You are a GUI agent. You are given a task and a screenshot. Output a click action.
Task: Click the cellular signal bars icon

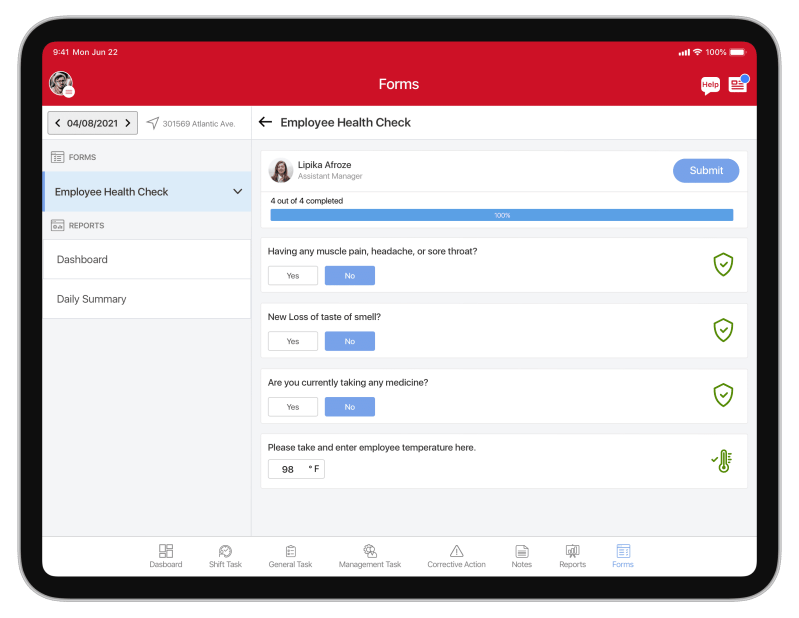[x=684, y=52]
